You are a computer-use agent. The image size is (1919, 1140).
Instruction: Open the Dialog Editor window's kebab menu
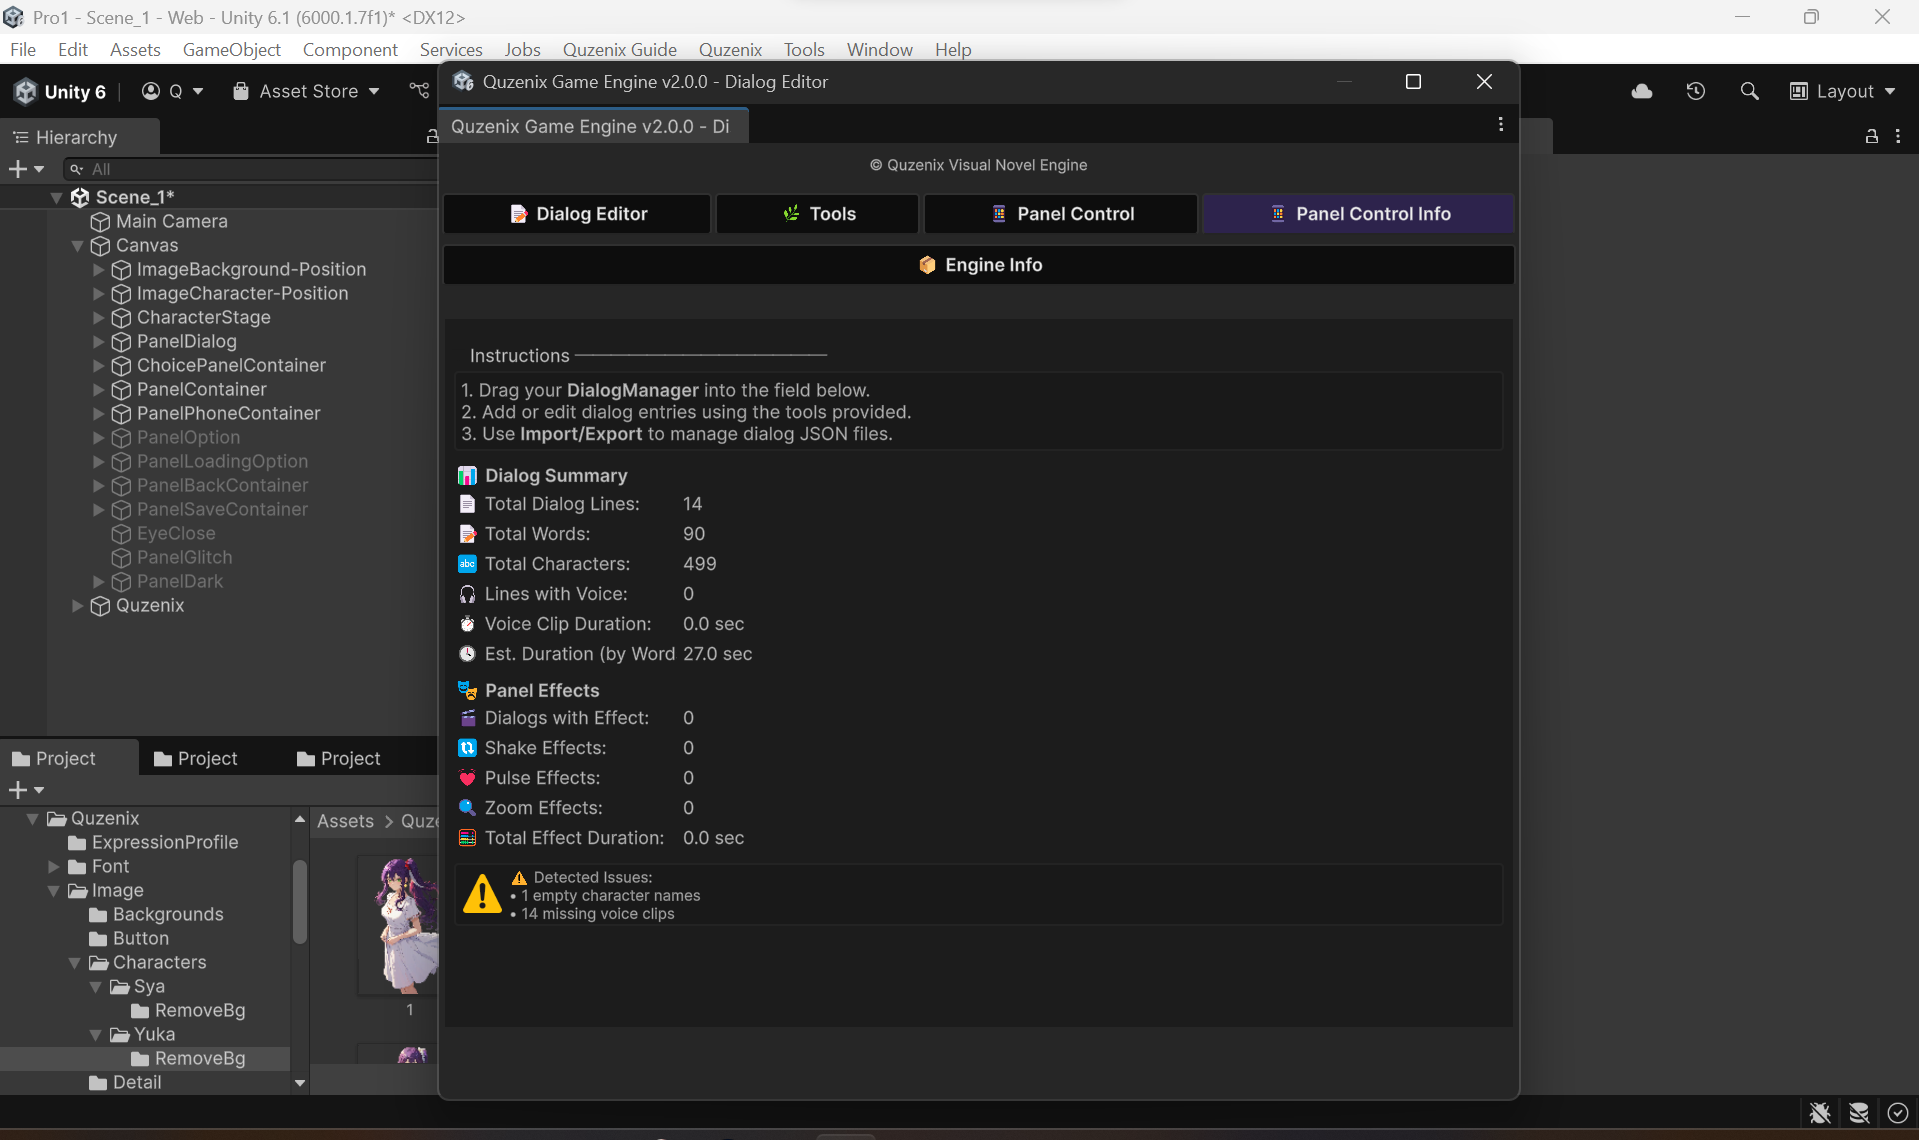pos(1500,124)
